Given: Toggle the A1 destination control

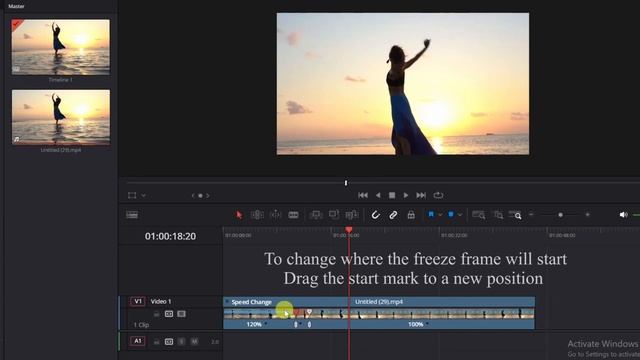Looking at the screenshot, I should point(138,341).
